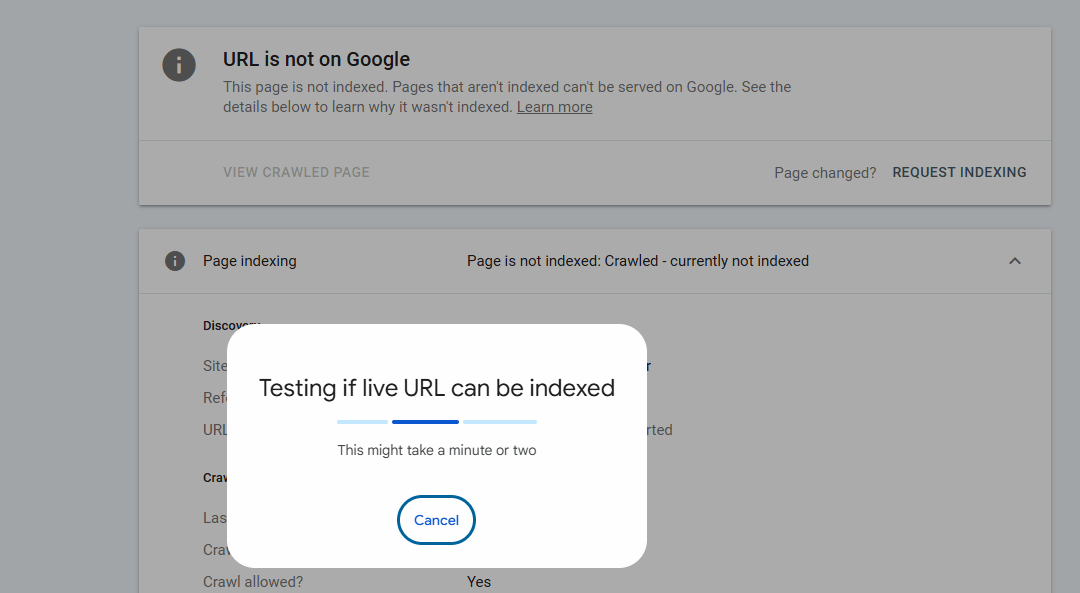Click the Cancel button in the dialog
Image resolution: width=1080 pixels, height=593 pixels.
pyautogui.click(x=436, y=520)
